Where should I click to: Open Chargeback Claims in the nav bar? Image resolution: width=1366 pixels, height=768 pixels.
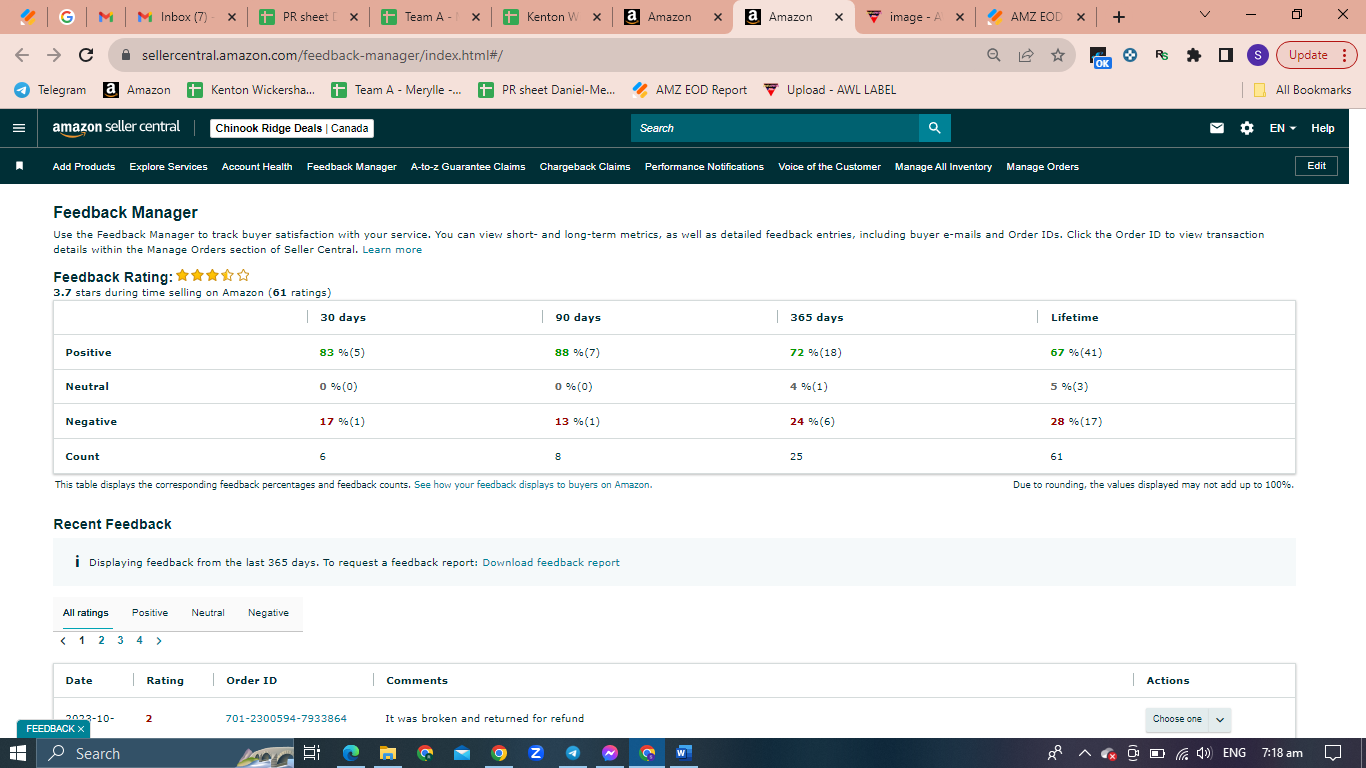(x=585, y=167)
